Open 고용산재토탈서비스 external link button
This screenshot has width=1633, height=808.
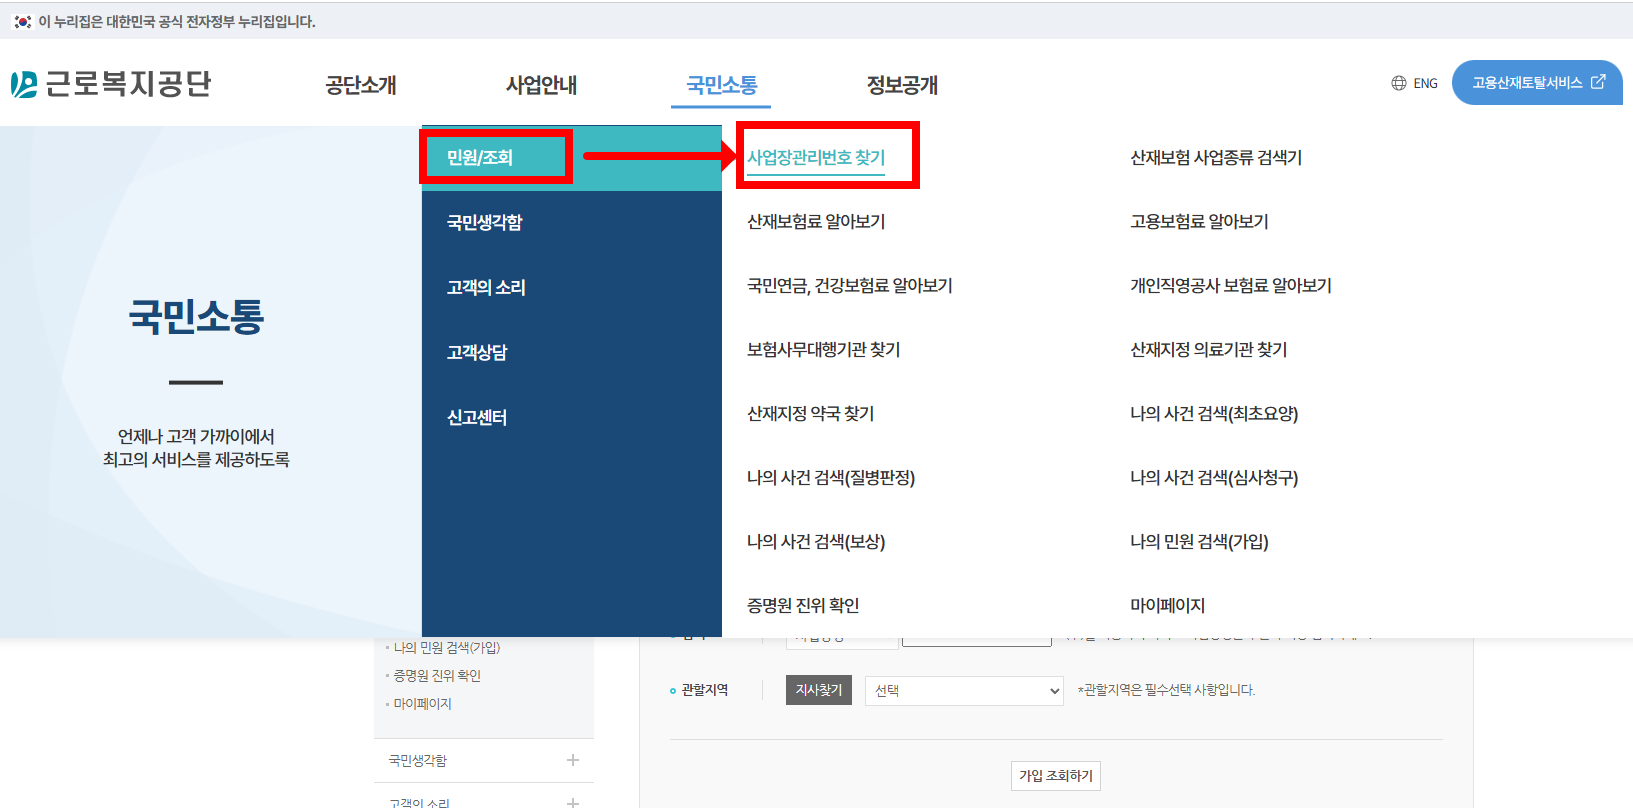point(1537,82)
